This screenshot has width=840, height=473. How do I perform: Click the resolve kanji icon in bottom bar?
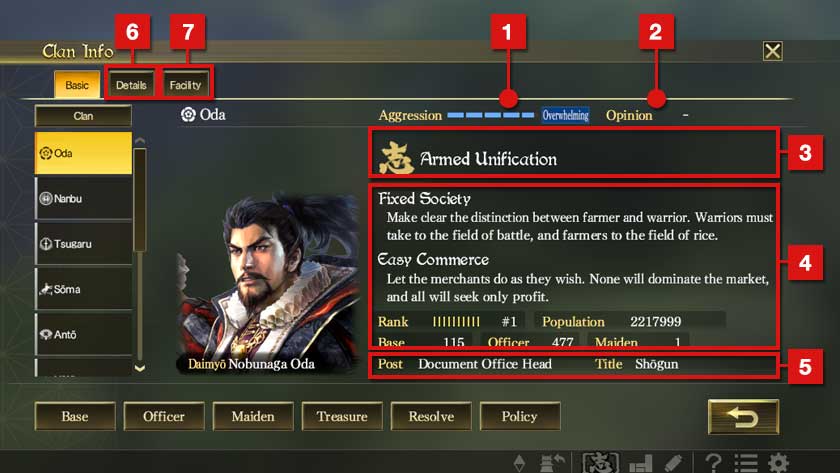[601, 463]
